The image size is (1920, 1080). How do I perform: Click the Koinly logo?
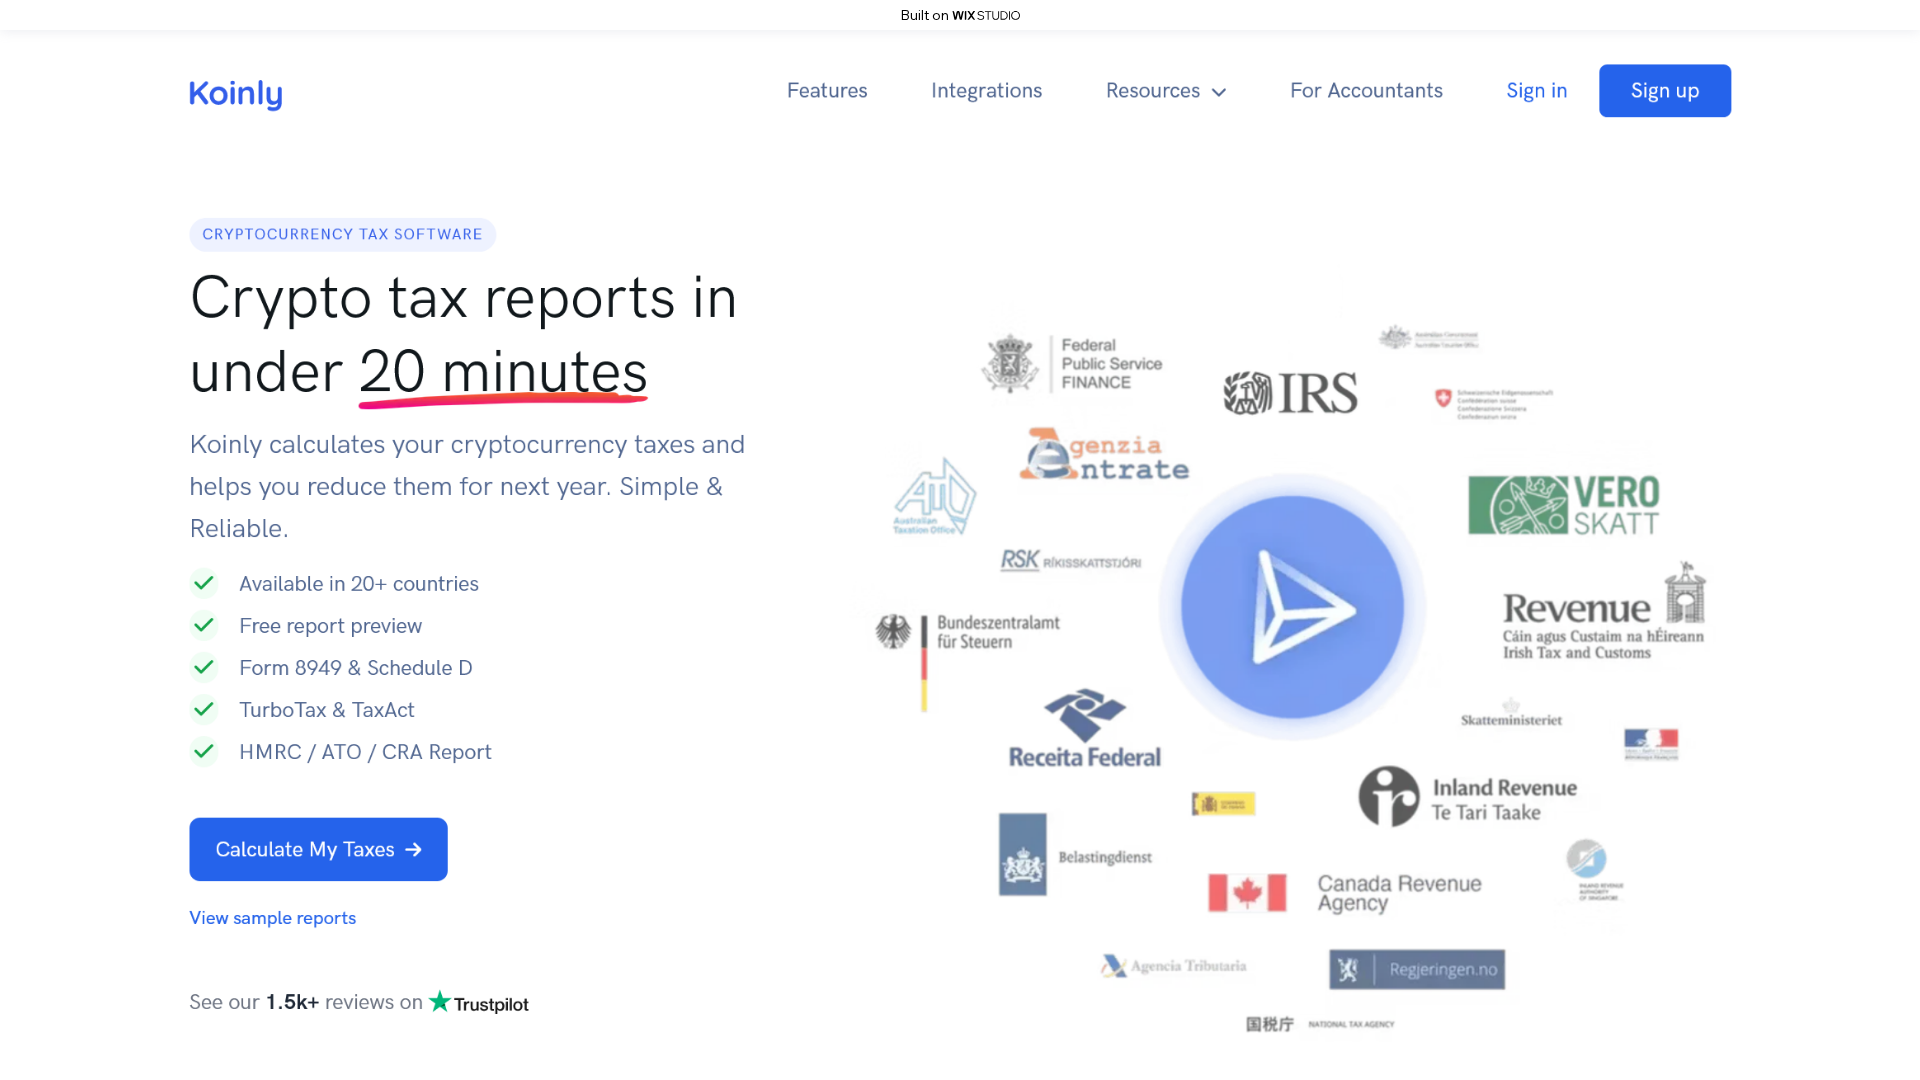pyautogui.click(x=236, y=94)
